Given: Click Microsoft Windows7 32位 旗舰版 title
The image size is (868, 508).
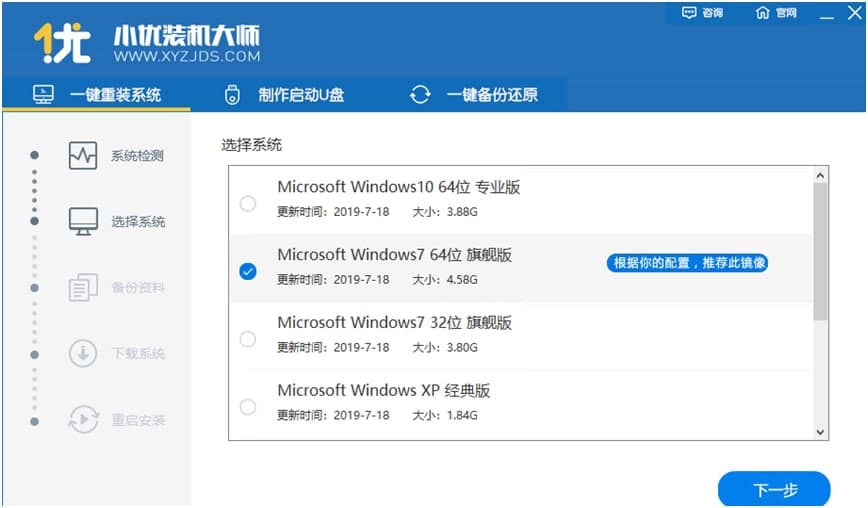Looking at the screenshot, I should click(x=394, y=323).
